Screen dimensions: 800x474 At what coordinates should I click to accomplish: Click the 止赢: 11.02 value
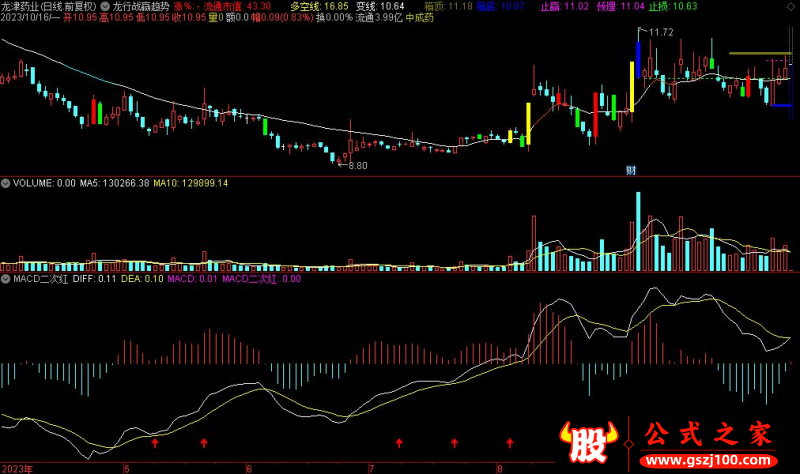[x=564, y=7]
